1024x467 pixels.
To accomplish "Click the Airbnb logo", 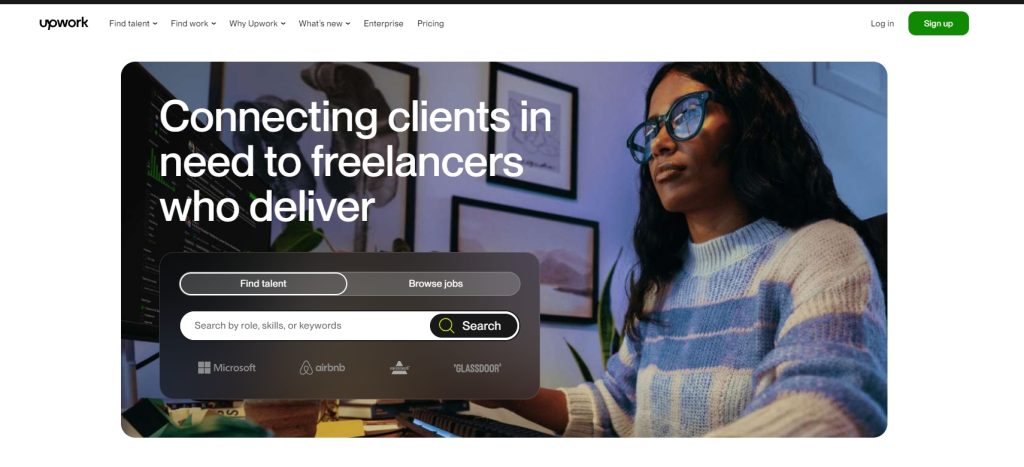I will pos(322,368).
